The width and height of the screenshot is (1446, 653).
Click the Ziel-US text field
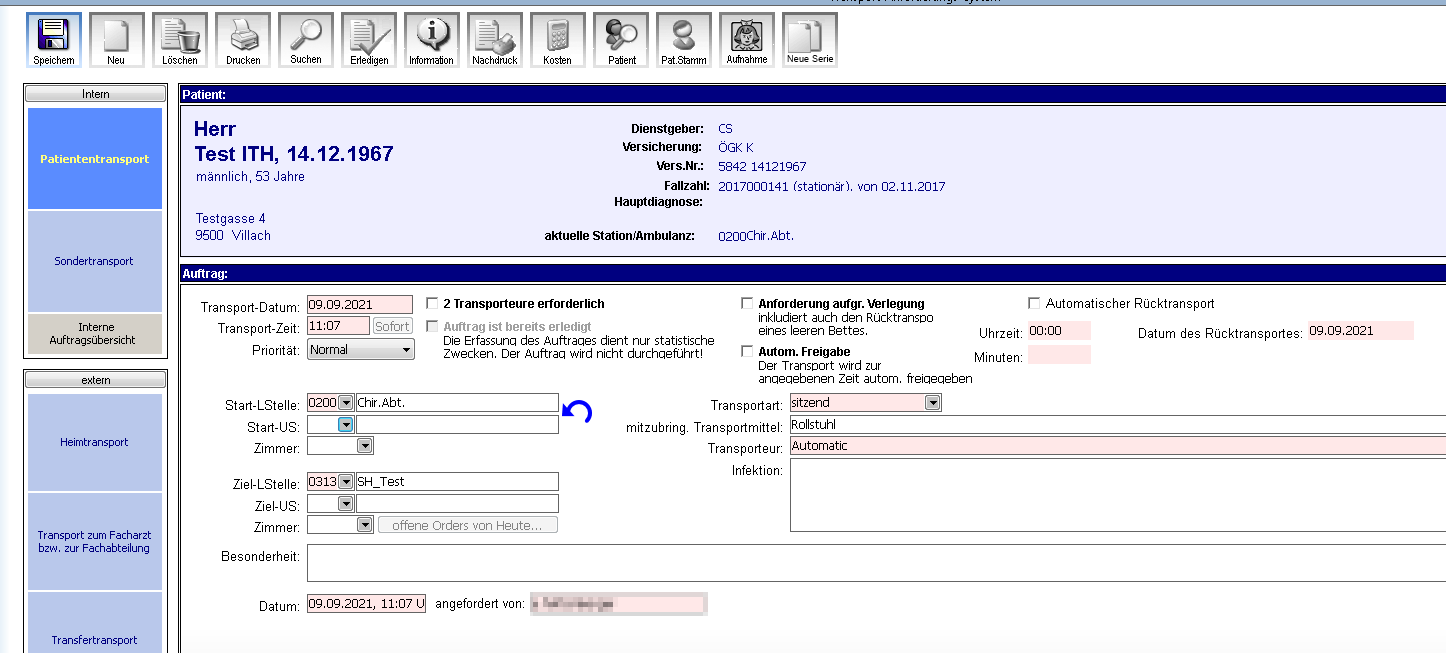coord(457,503)
